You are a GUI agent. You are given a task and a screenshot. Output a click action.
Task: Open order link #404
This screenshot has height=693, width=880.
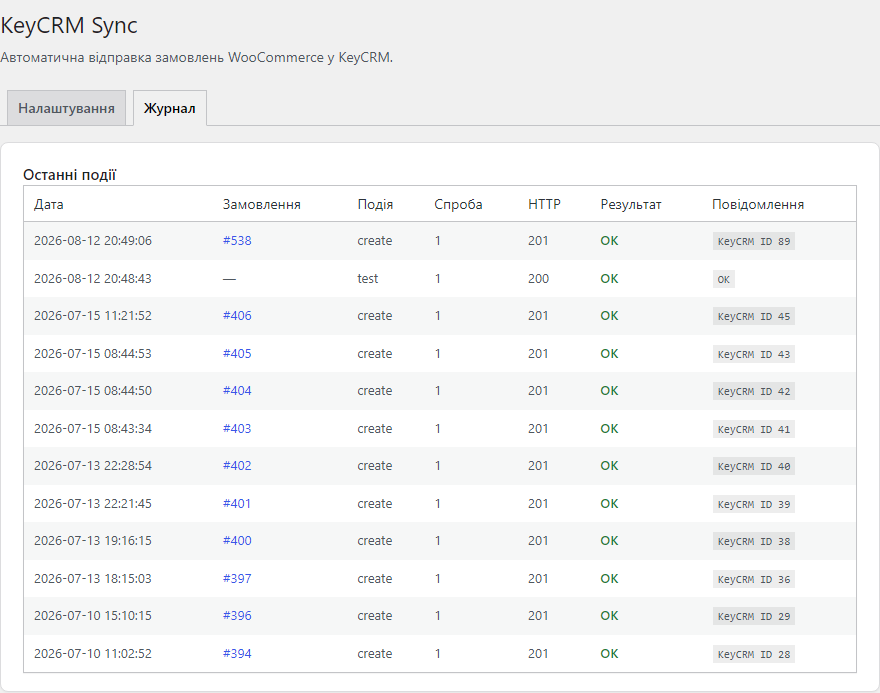coord(237,391)
